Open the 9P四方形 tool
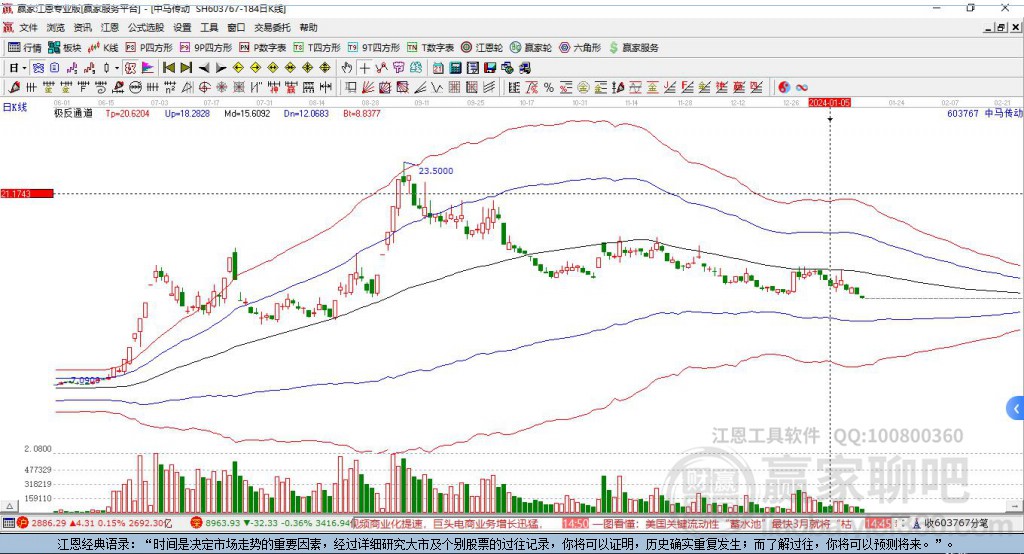 pyautogui.click(x=206, y=48)
